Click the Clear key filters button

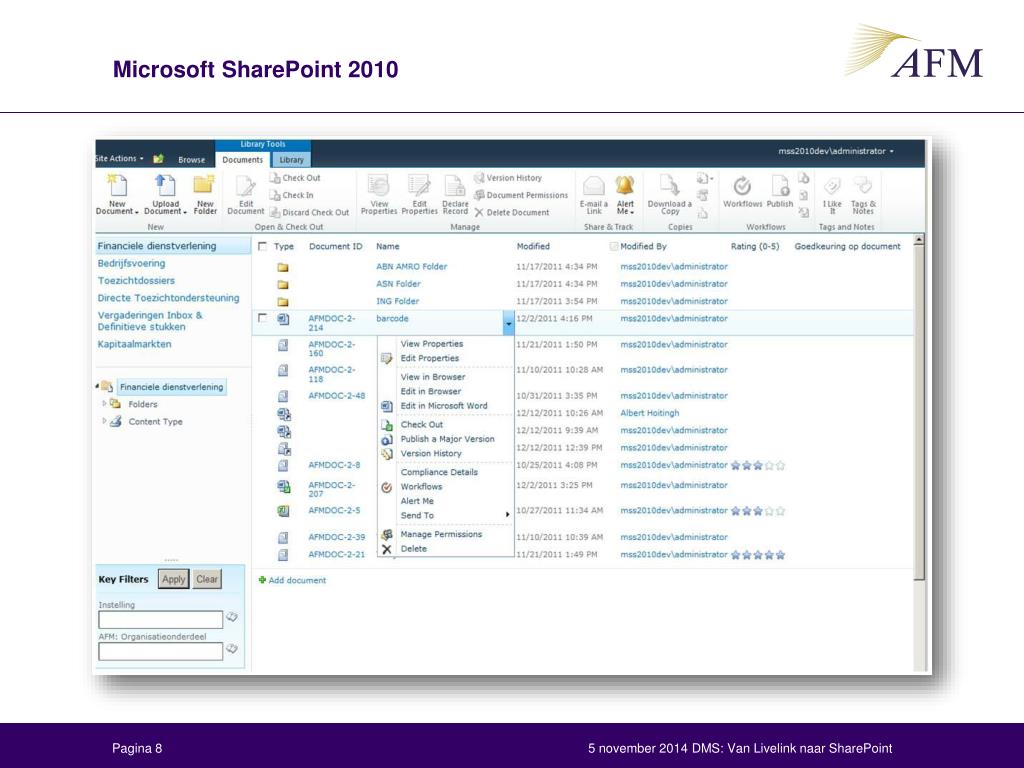(207, 579)
